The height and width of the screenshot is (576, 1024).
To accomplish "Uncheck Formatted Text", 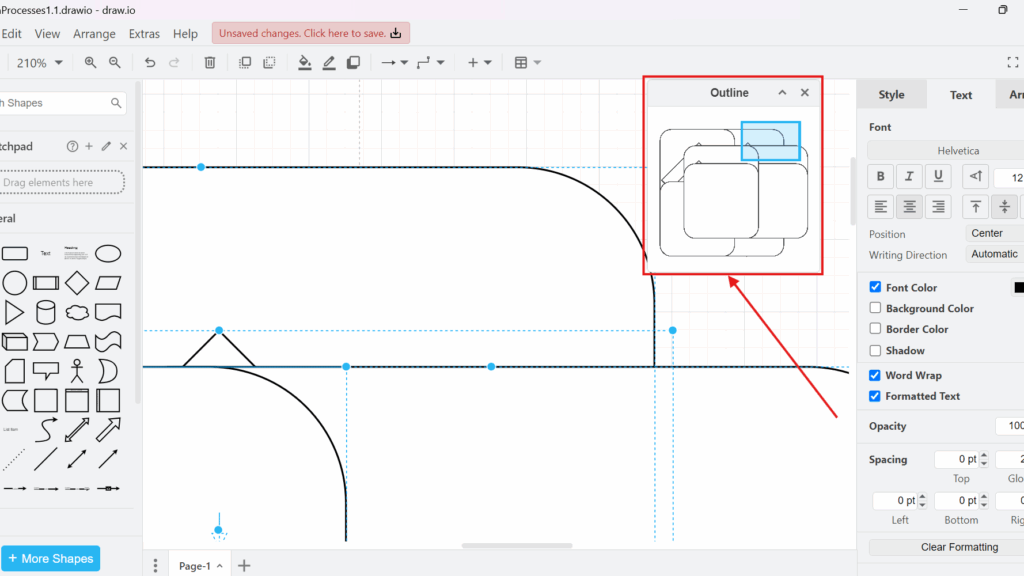I will tap(874, 396).
